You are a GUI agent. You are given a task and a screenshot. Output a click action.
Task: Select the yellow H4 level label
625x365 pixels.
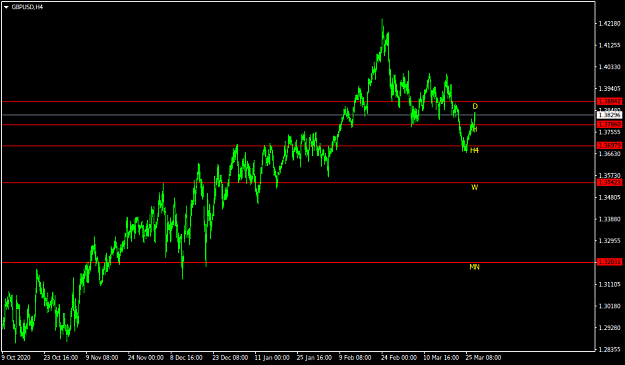[474, 150]
